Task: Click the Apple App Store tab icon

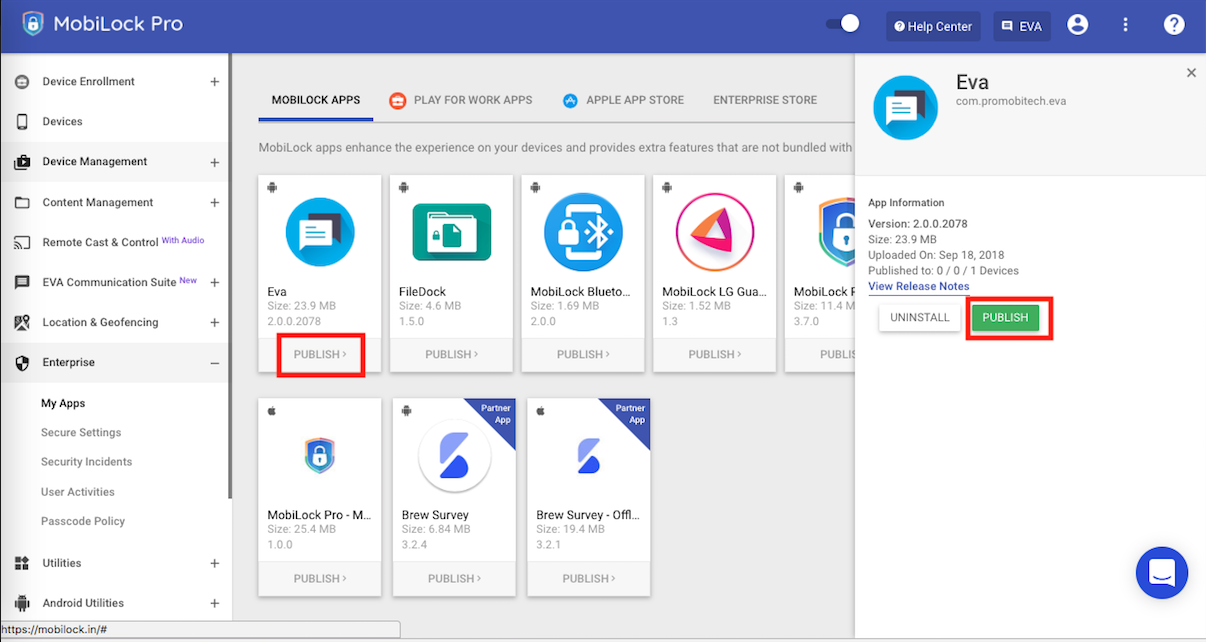Action: pyautogui.click(x=570, y=100)
